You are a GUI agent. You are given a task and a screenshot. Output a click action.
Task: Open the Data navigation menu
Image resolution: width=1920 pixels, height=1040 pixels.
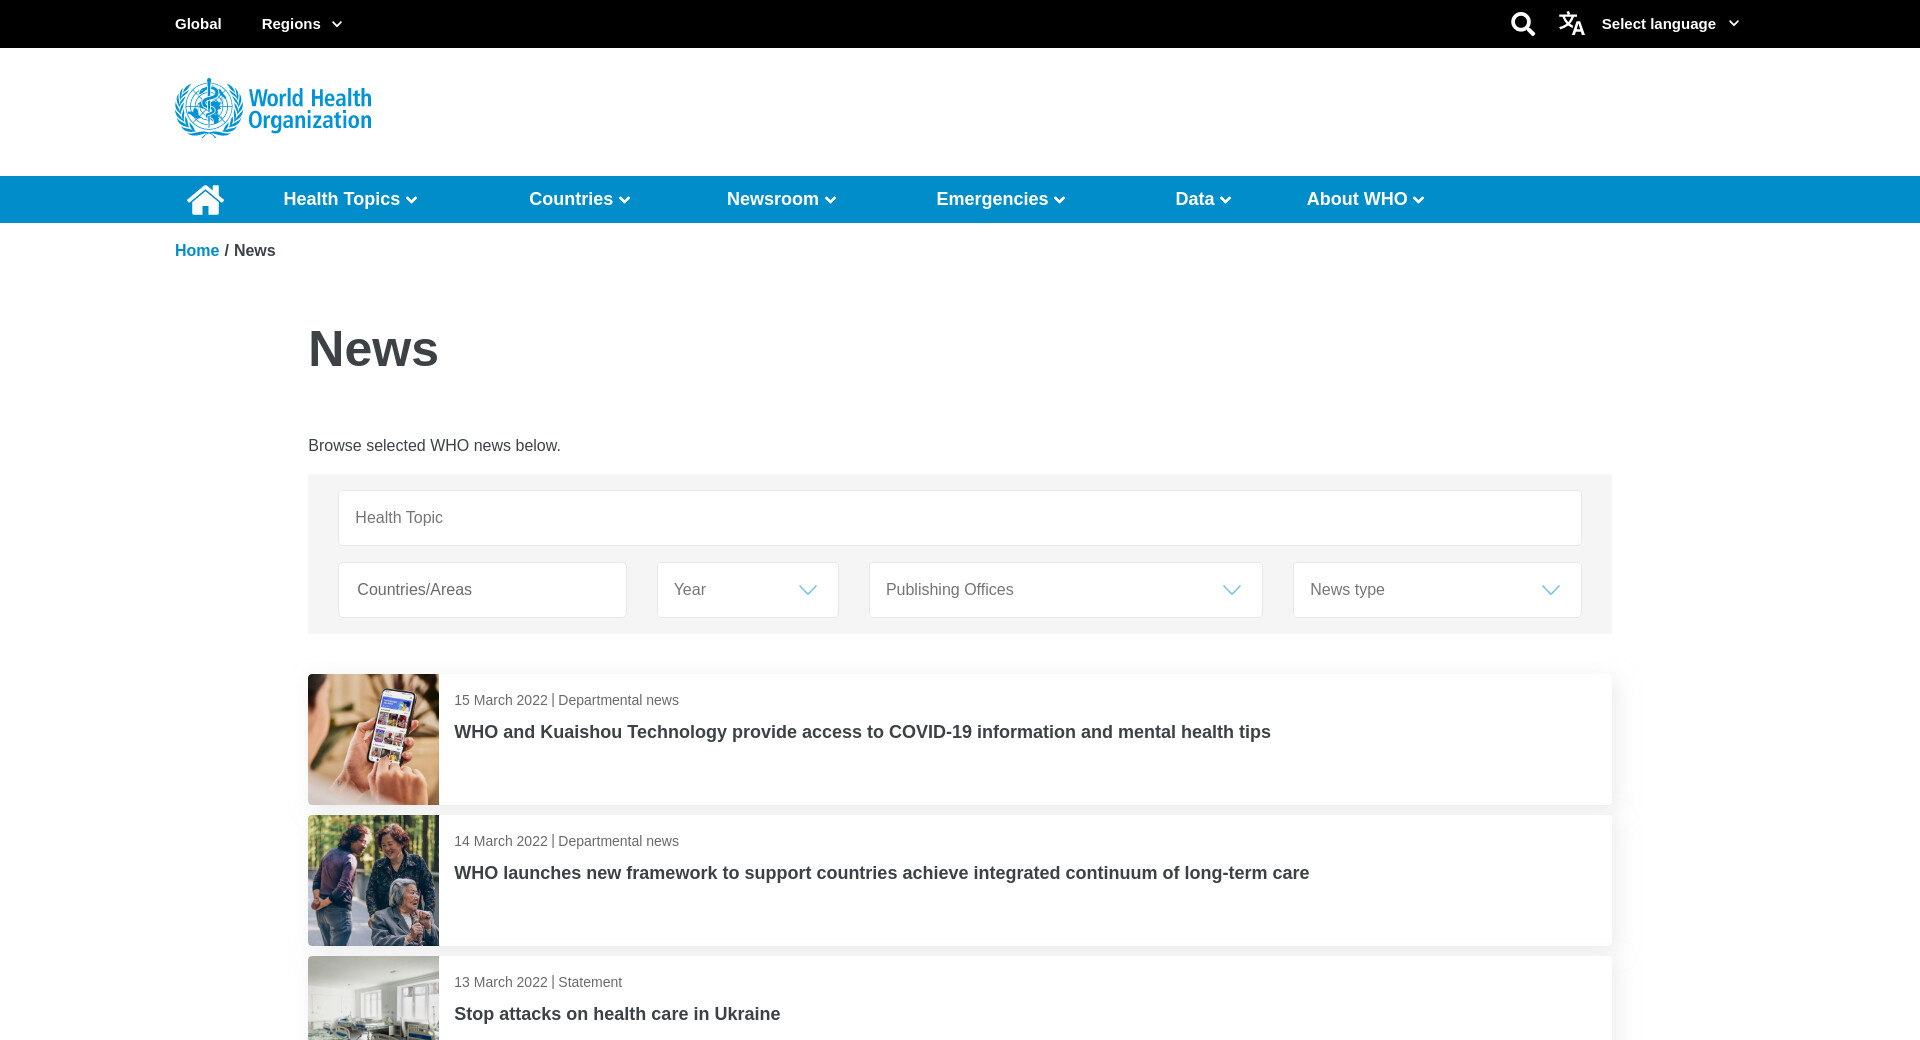click(1202, 199)
